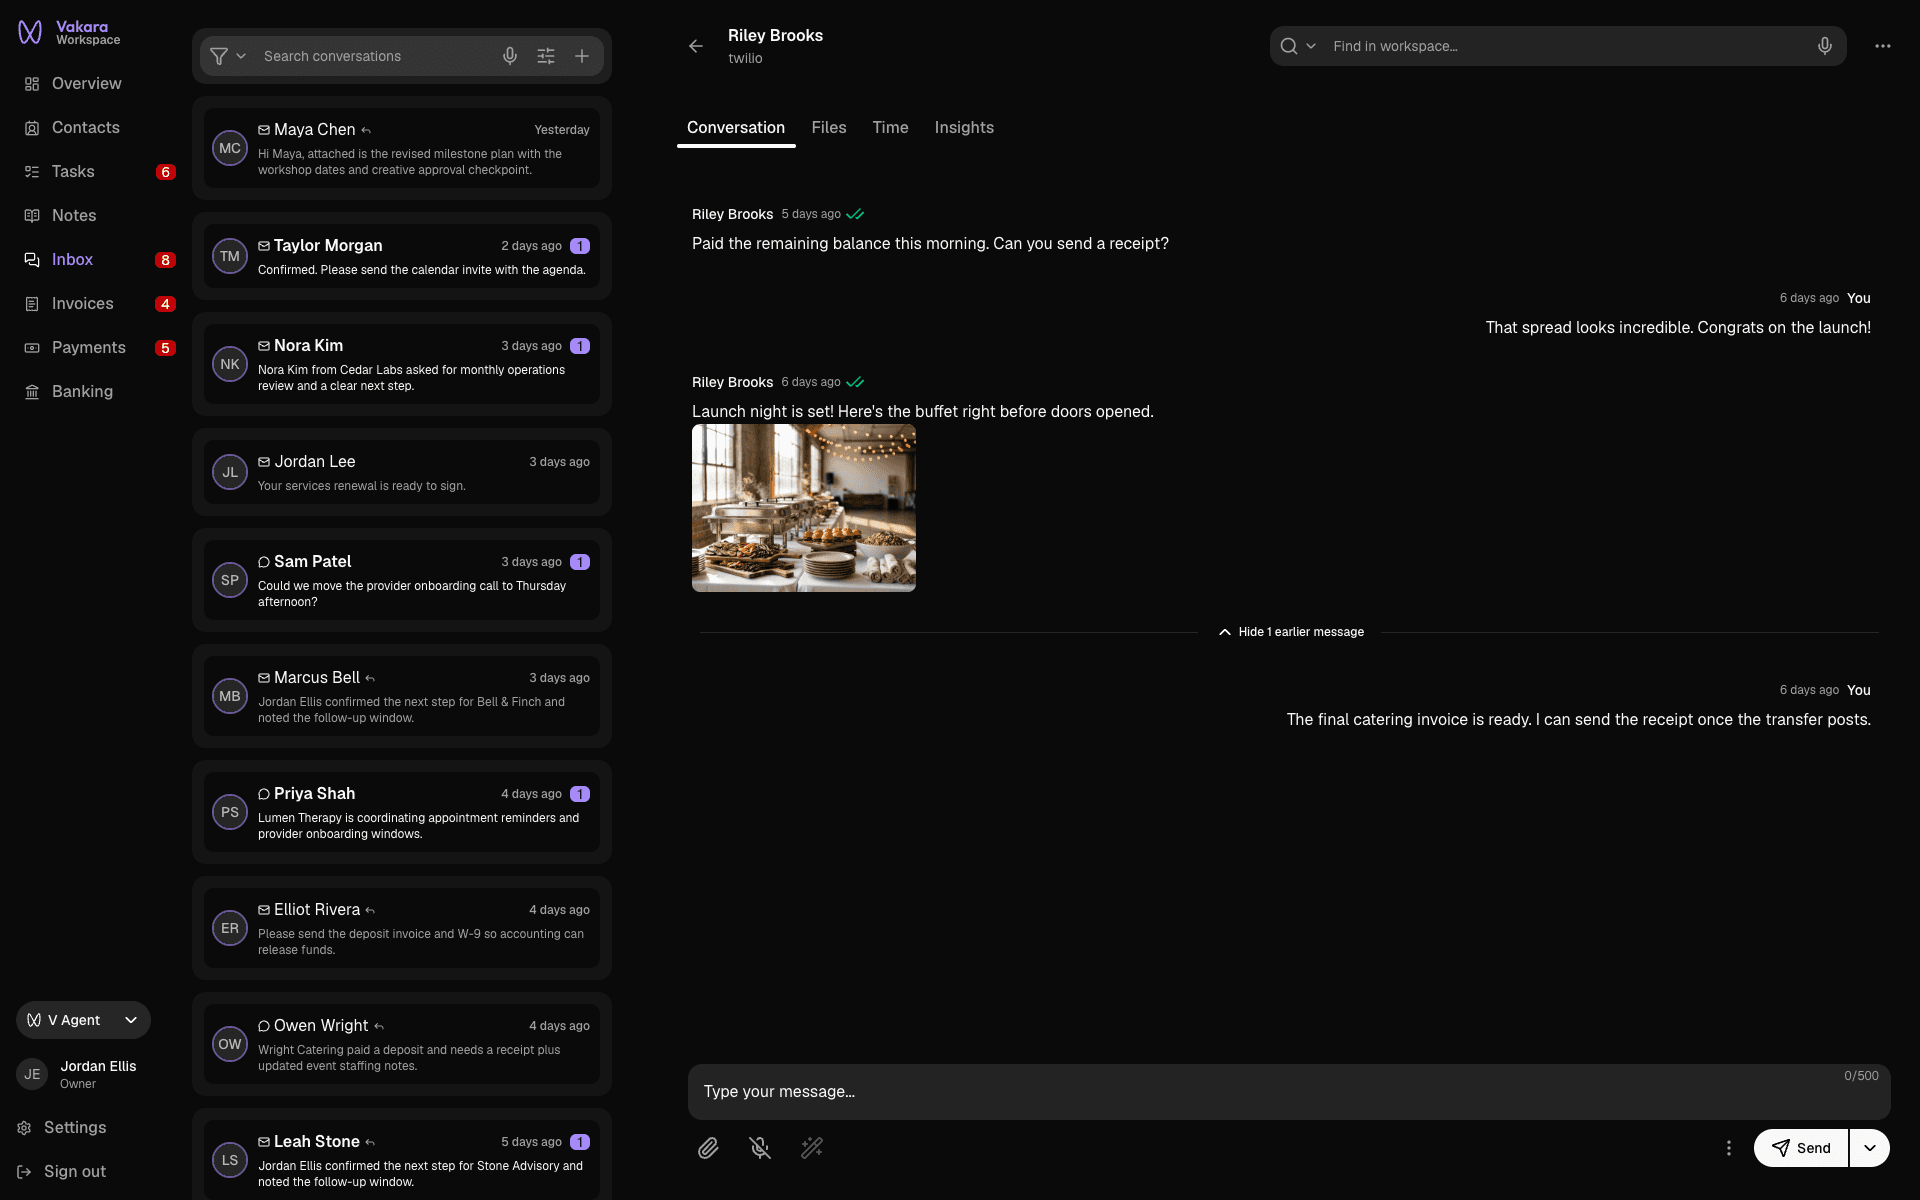The height and width of the screenshot is (1200, 1920).
Task: Click the magic wand AI compose icon
Action: tap(812, 1148)
